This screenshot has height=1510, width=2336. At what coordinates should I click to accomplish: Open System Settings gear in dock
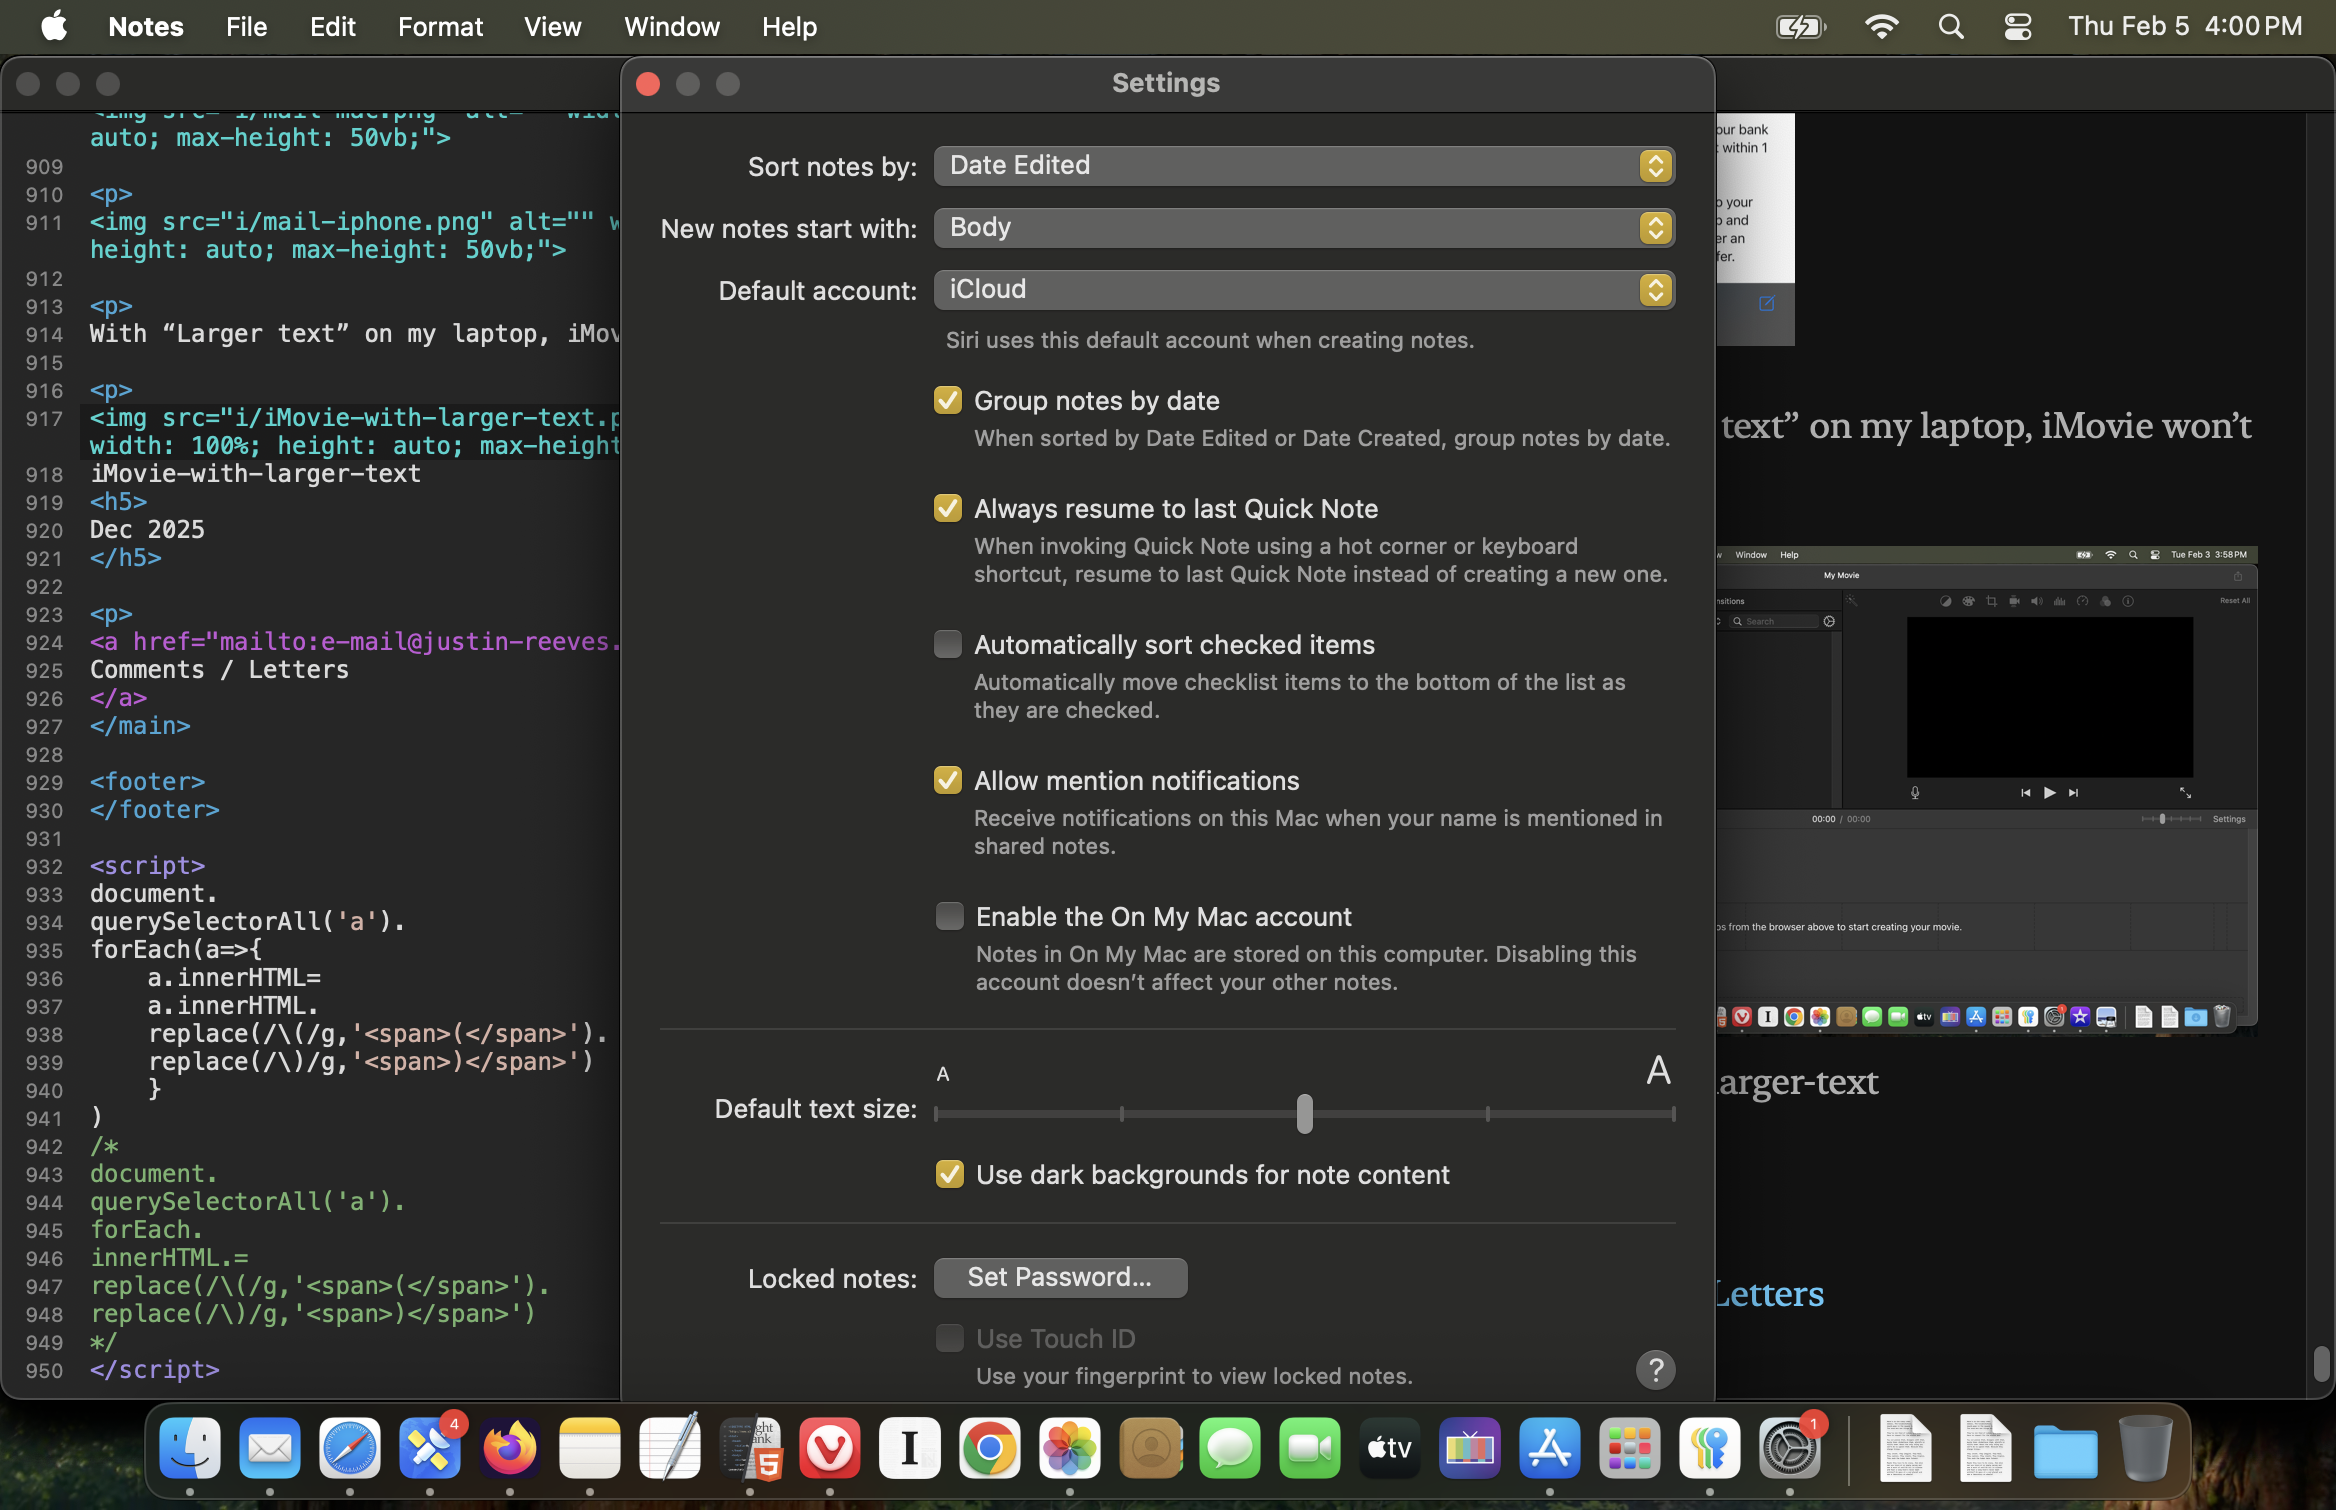pos(1789,1448)
